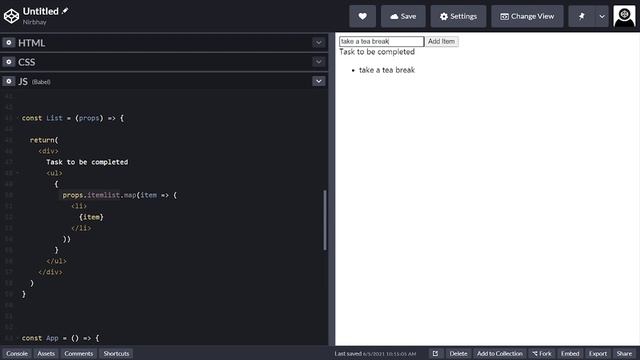
Task: Open the Comments panel
Action: tap(78, 353)
